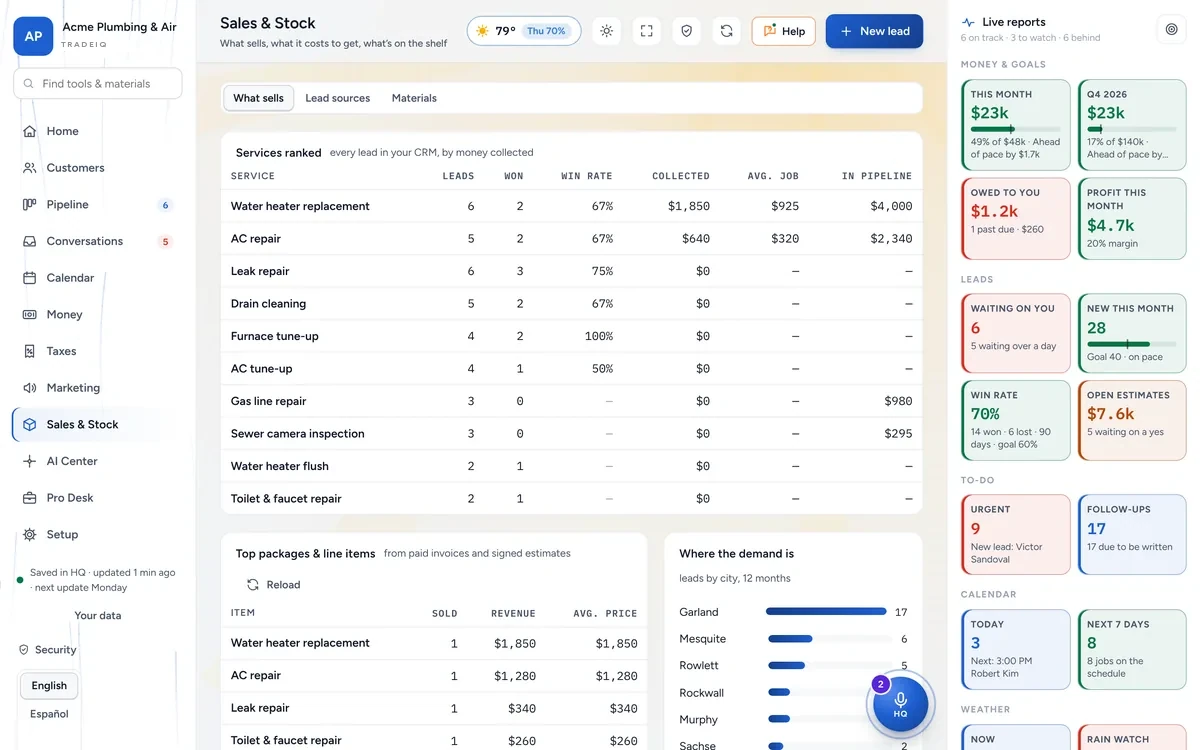Image resolution: width=1200 pixels, height=750 pixels.
Task: Click the Help button
Action: click(x=784, y=31)
